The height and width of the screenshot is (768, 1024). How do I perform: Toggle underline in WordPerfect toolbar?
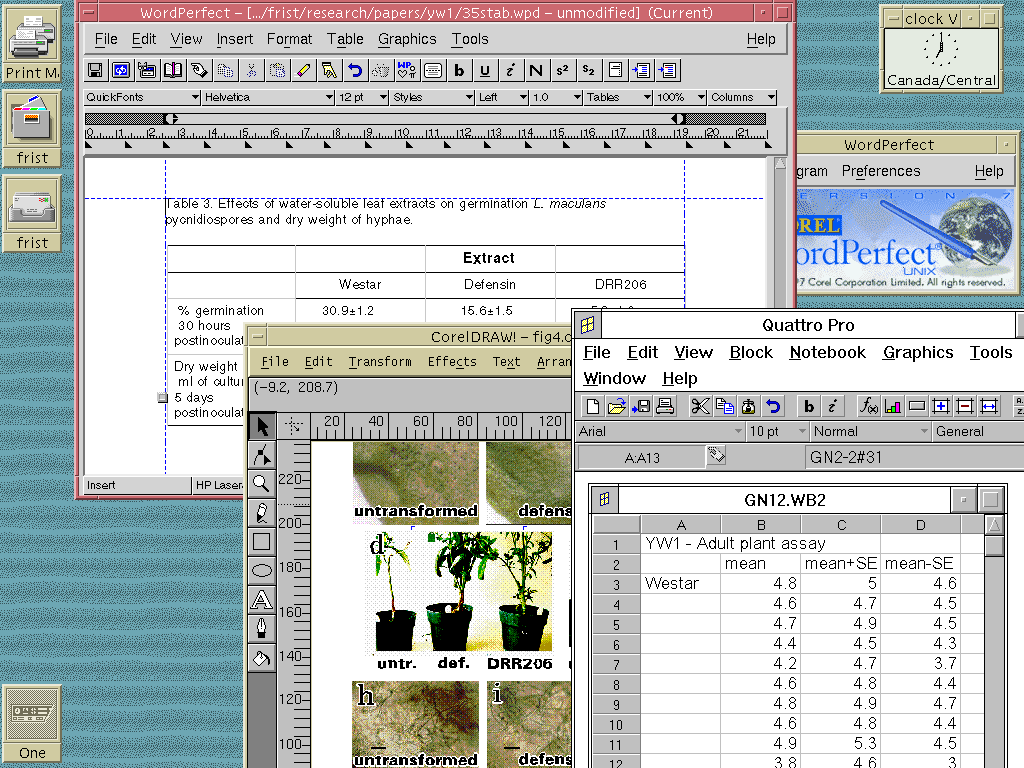tap(485, 71)
